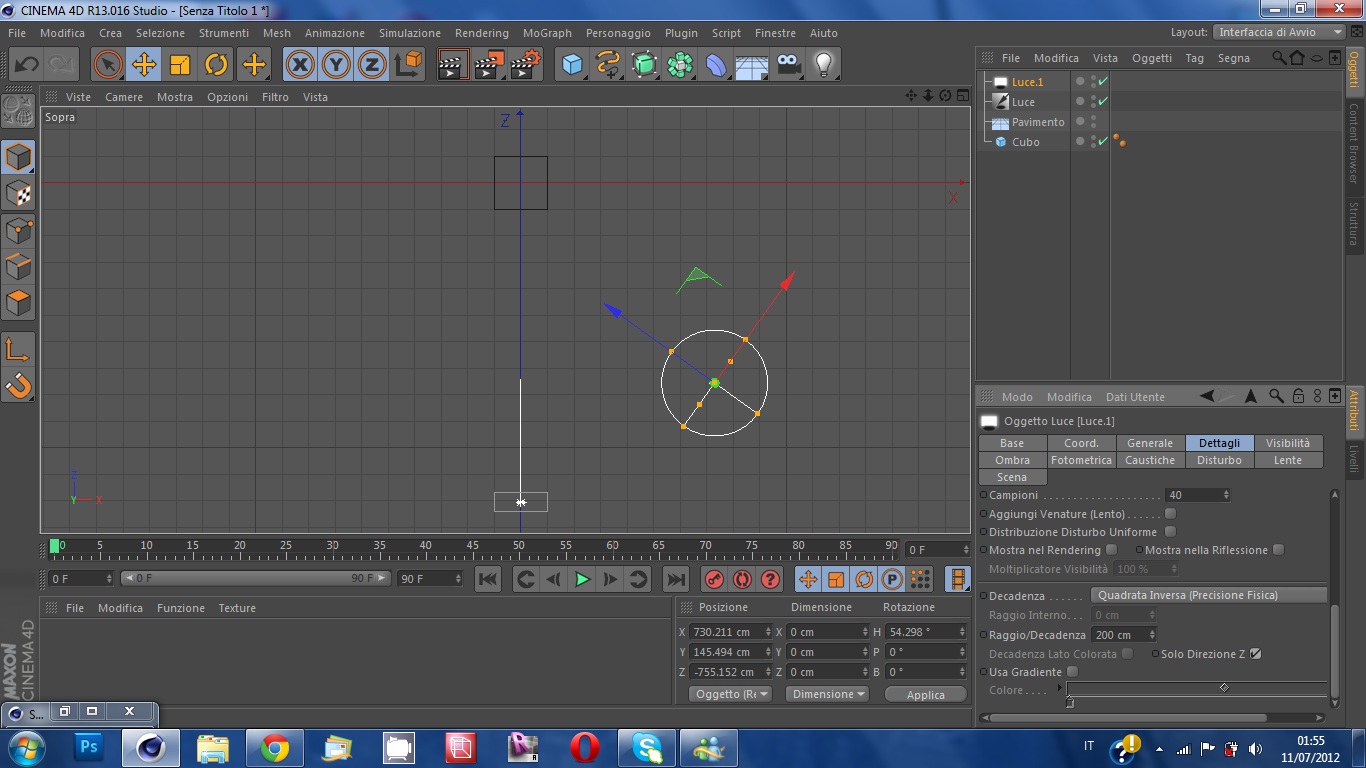Click the Scale tool icon
Screen dimensions: 1366x768
pos(180,65)
